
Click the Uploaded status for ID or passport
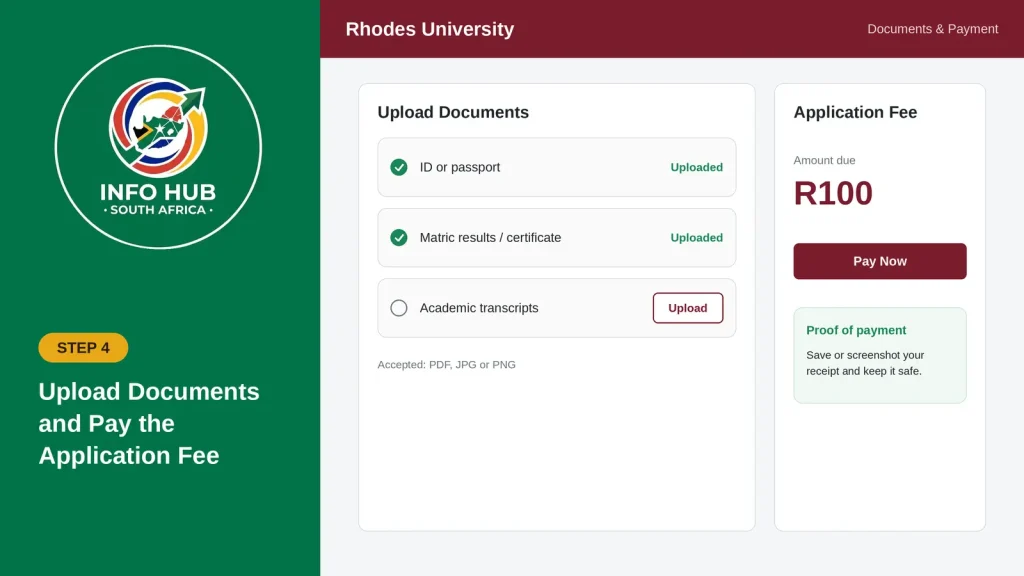click(696, 167)
